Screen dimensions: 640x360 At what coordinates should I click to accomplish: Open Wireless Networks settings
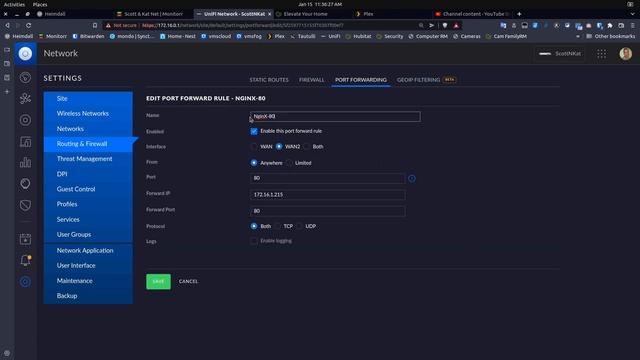pos(88,113)
